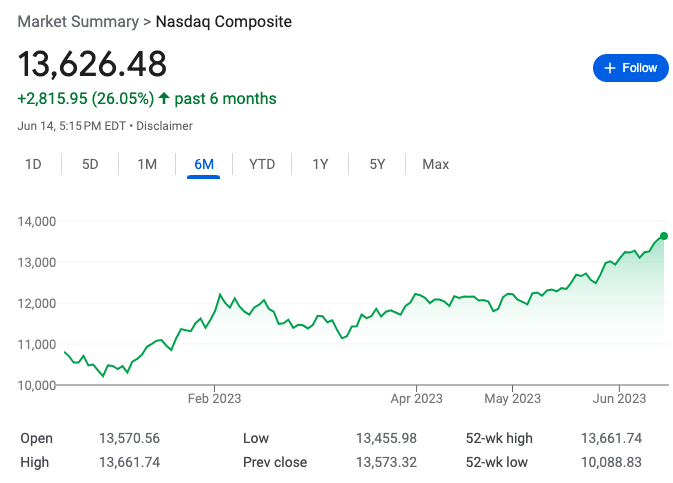The height and width of the screenshot is (483, 673).
Task: Switch chart to YTD view
Action: [262, 164]
